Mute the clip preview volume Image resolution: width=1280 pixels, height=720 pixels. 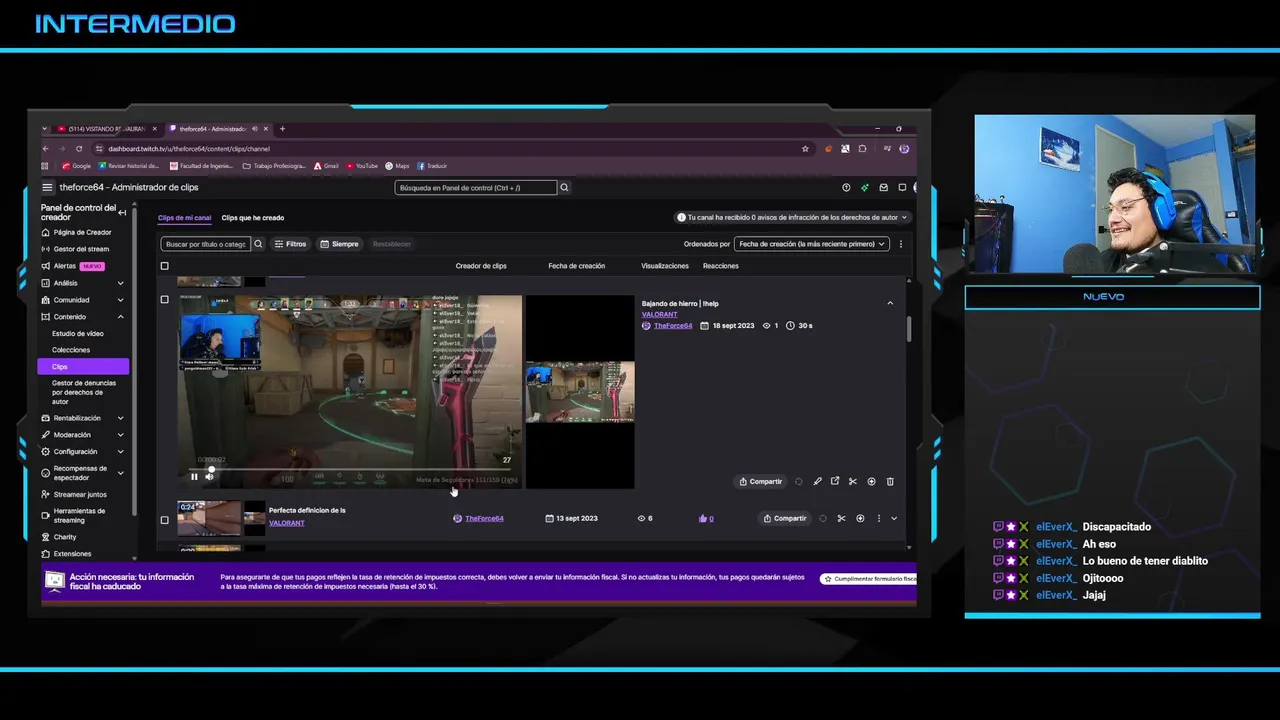tap(209, 477)
